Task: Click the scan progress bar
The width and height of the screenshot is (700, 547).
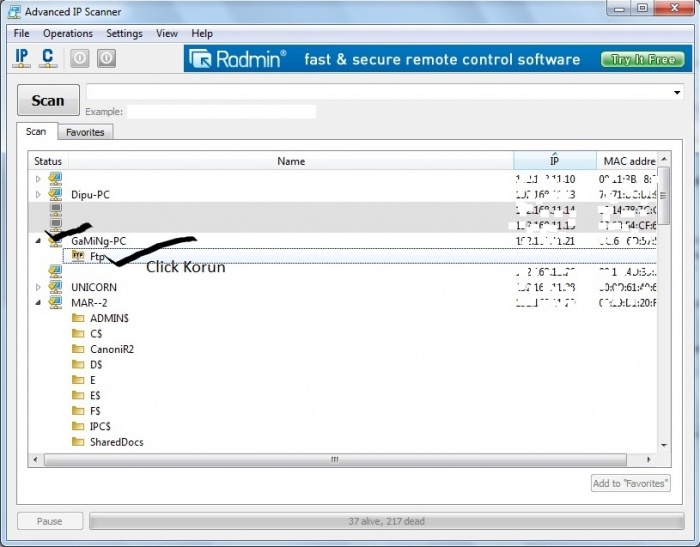Action: point(387,521)
